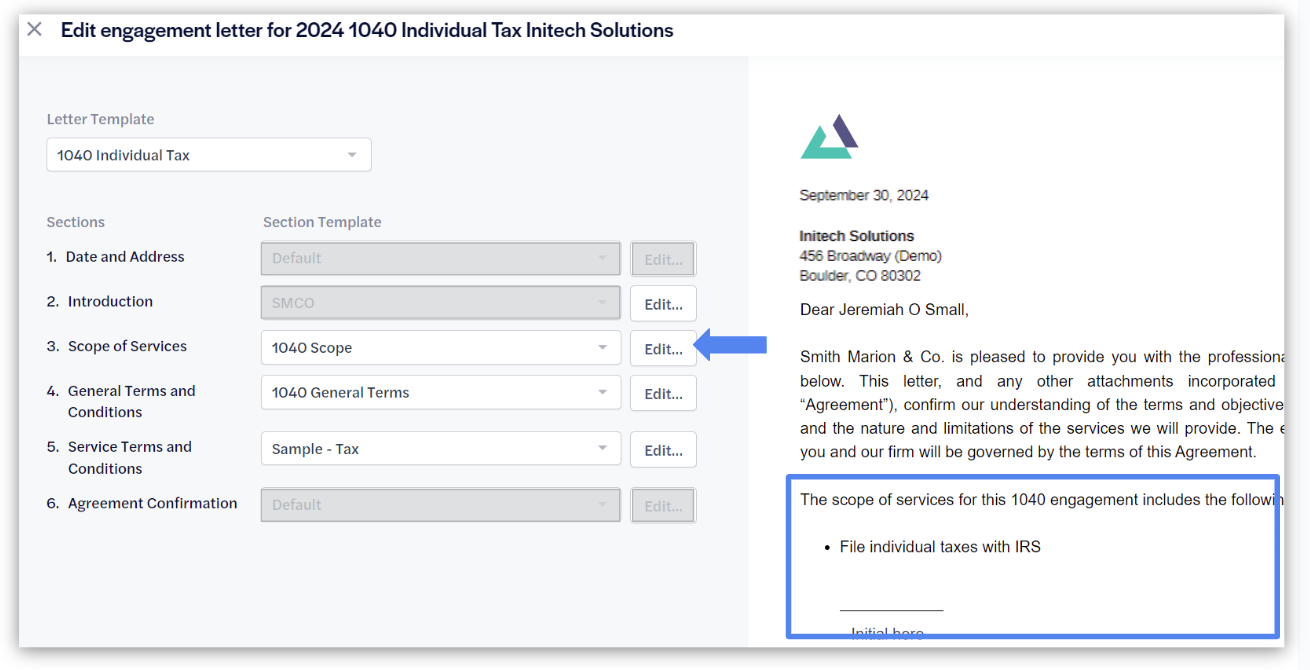
Task: Click the 'Service Terms and Conditions' section label
Action: pyautogui.click(x=130, y=457)
